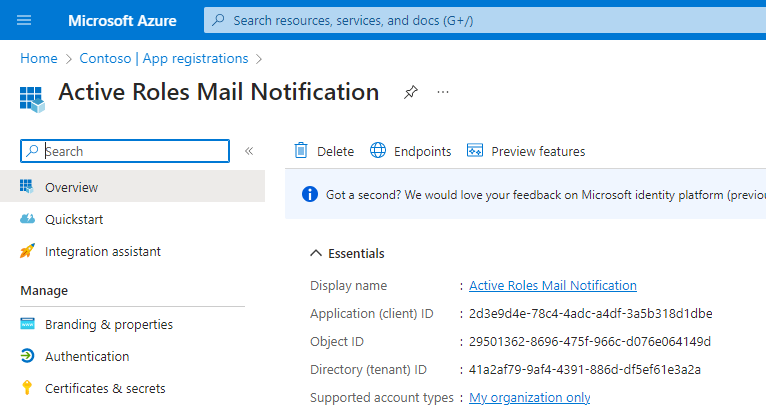
Task: Open Contoso | App registrations breadcrumb
Action: pyautogui.click(x=164, y=58)
